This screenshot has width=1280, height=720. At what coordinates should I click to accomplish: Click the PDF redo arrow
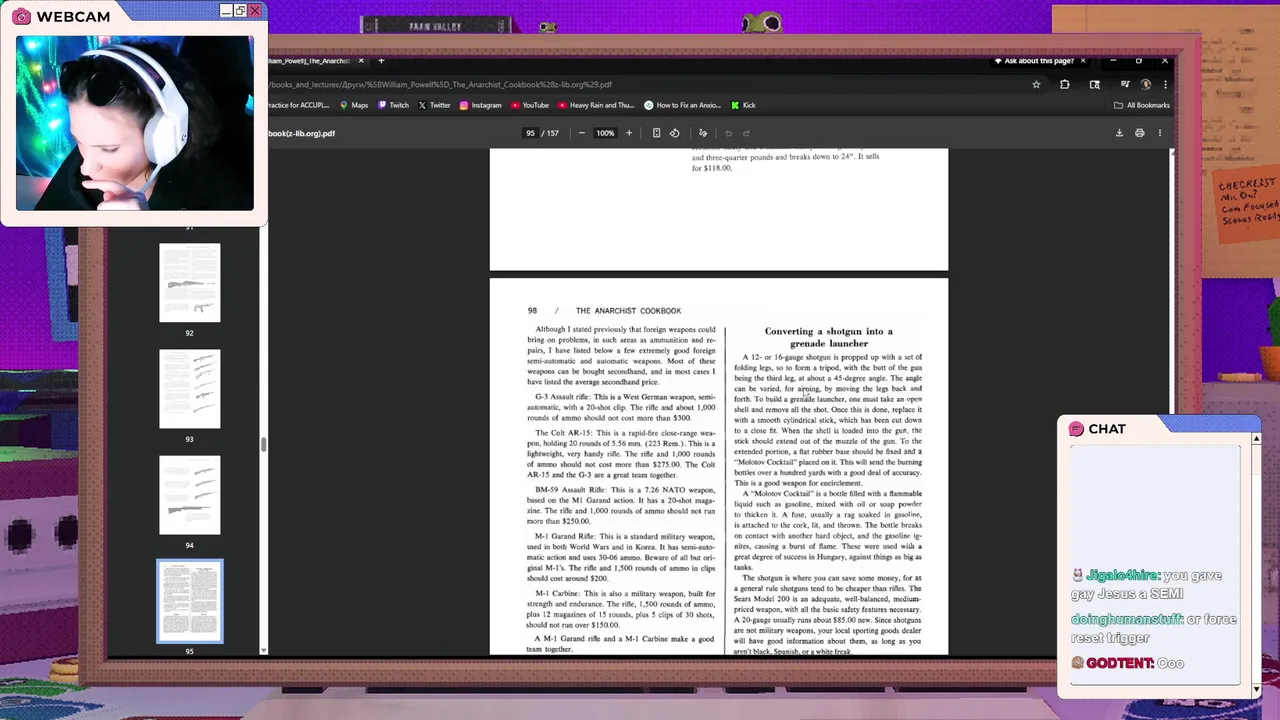pos(746,133)
